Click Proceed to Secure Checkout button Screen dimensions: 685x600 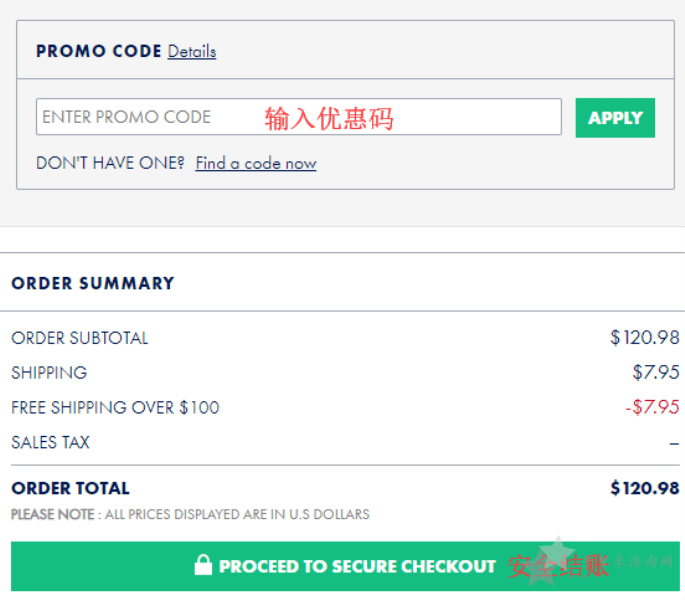tap(345, 566)
